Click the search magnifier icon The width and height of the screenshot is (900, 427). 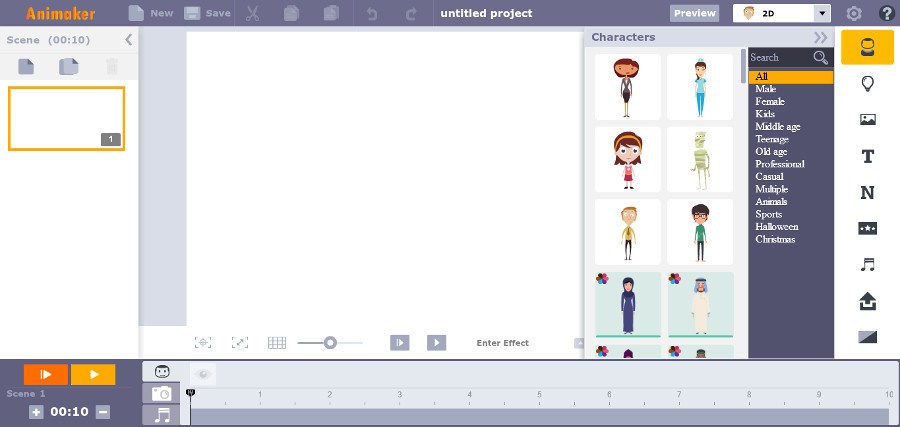coord(820,57)
